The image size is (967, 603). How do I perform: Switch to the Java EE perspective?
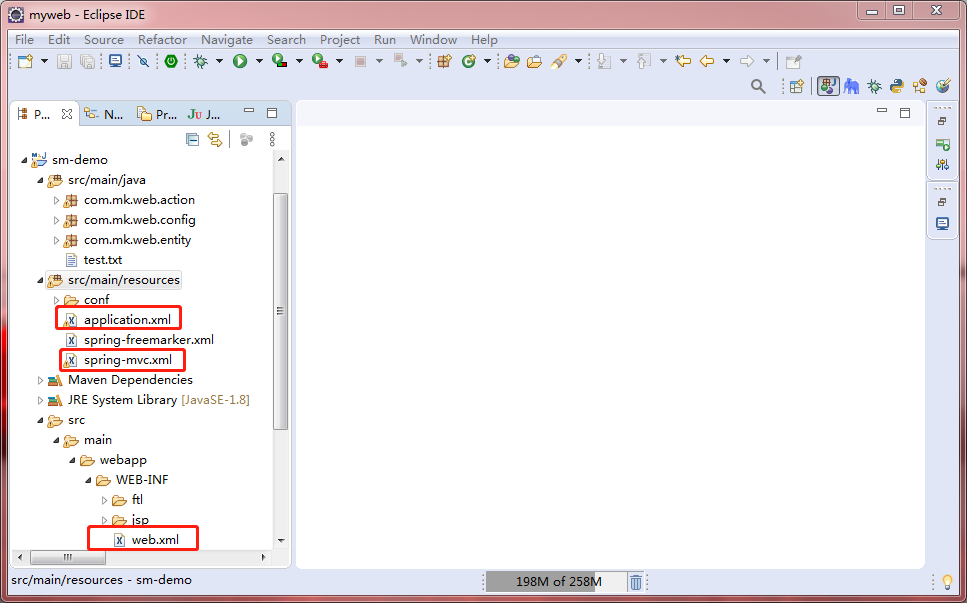828,86
